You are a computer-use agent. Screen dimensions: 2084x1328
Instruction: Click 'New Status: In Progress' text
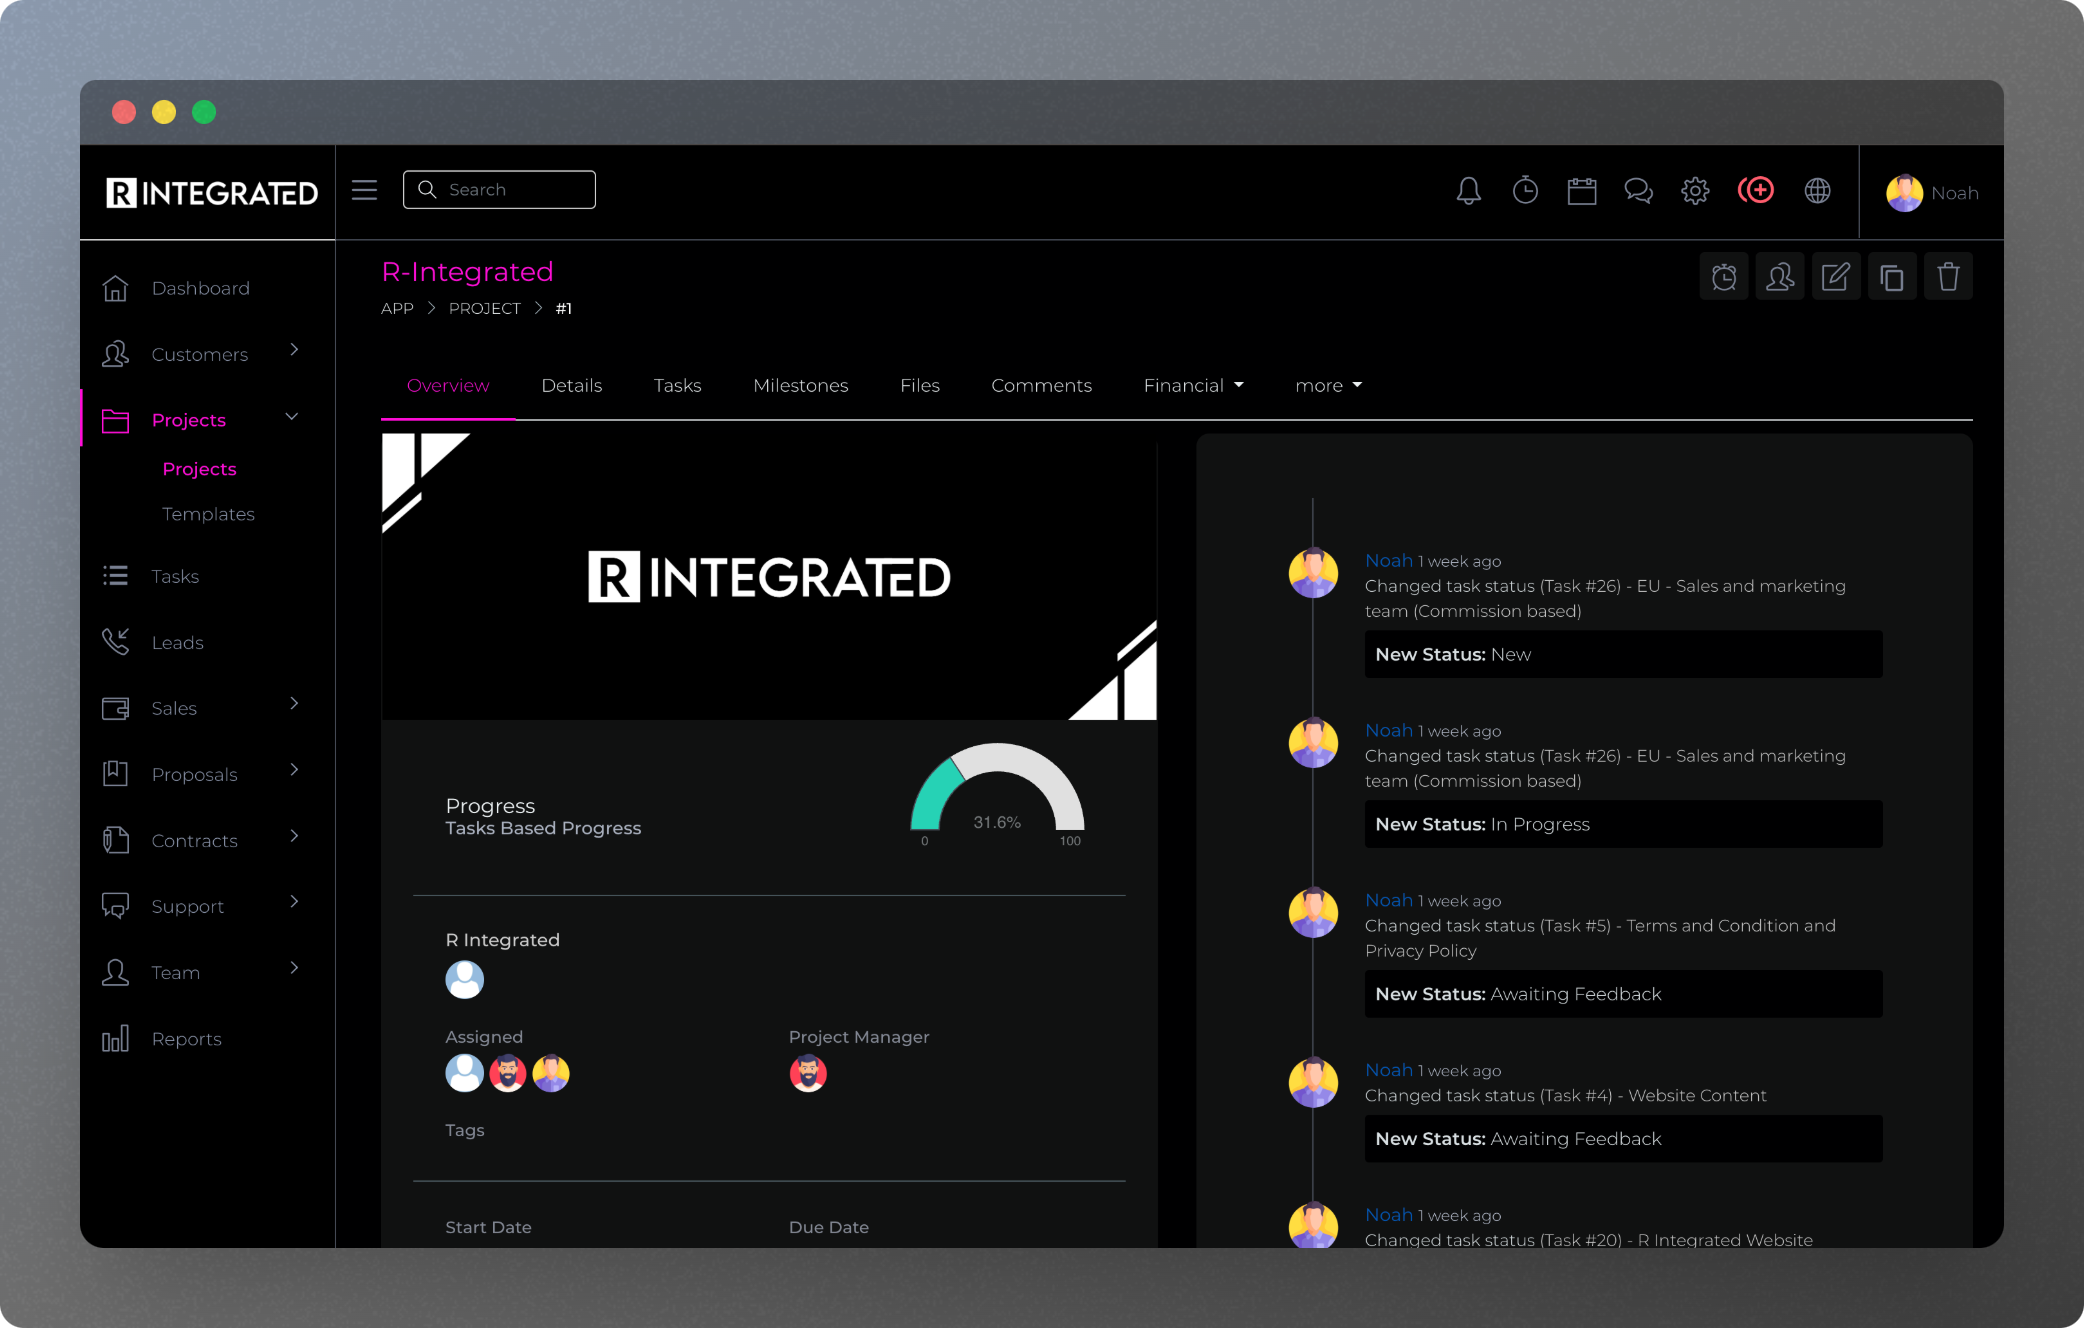pyautogui.click(x=1482, y=824)
